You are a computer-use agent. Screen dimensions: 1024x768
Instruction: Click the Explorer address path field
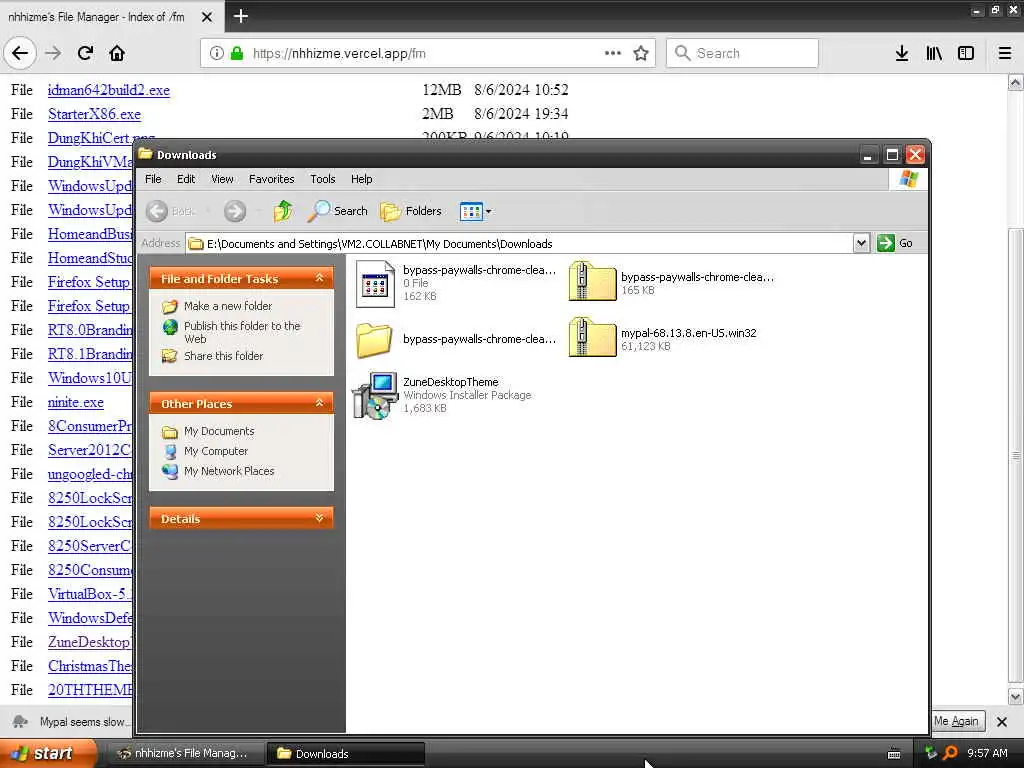pyautogui.click(x=520, y=244)
